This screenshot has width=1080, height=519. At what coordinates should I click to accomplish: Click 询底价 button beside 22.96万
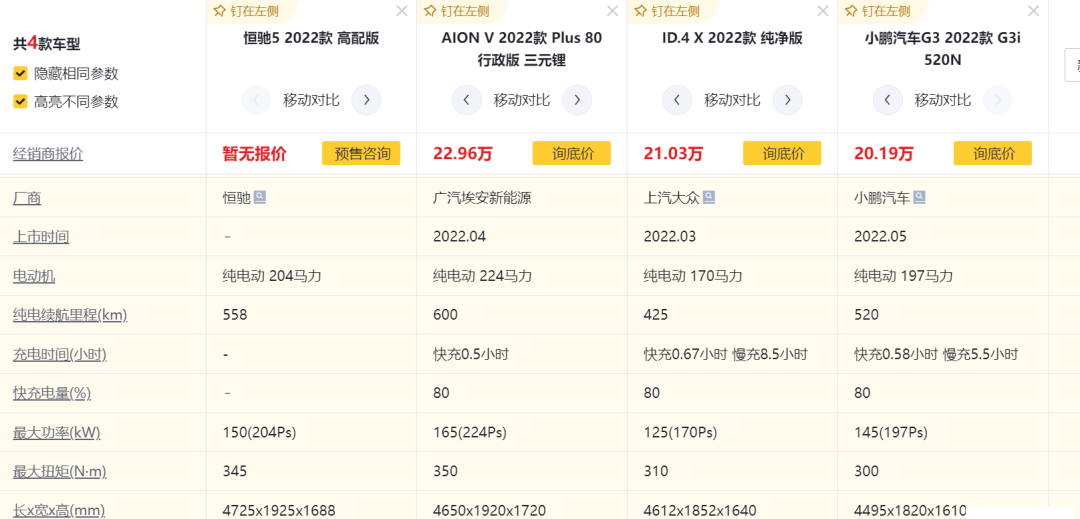(x=572, y=153)
